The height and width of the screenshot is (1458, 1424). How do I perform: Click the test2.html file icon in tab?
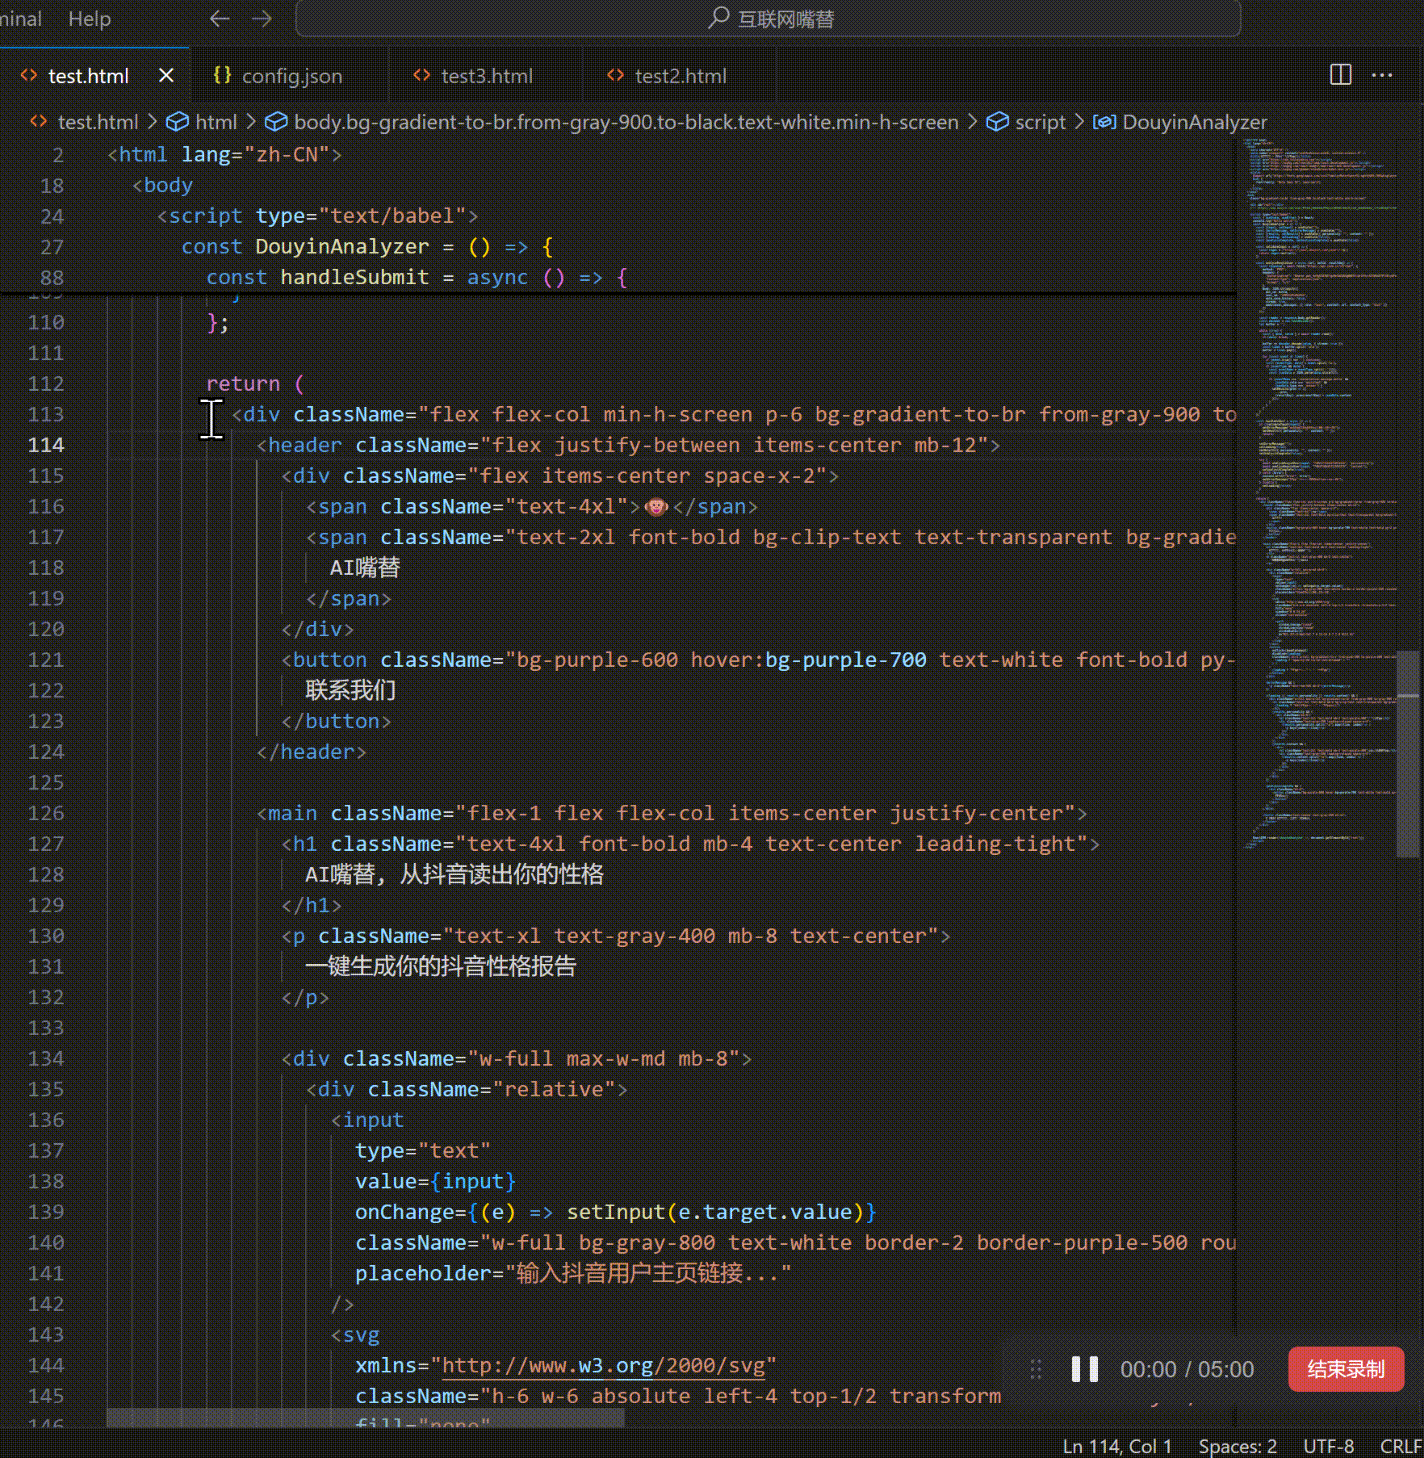click(x=616, y=75)
